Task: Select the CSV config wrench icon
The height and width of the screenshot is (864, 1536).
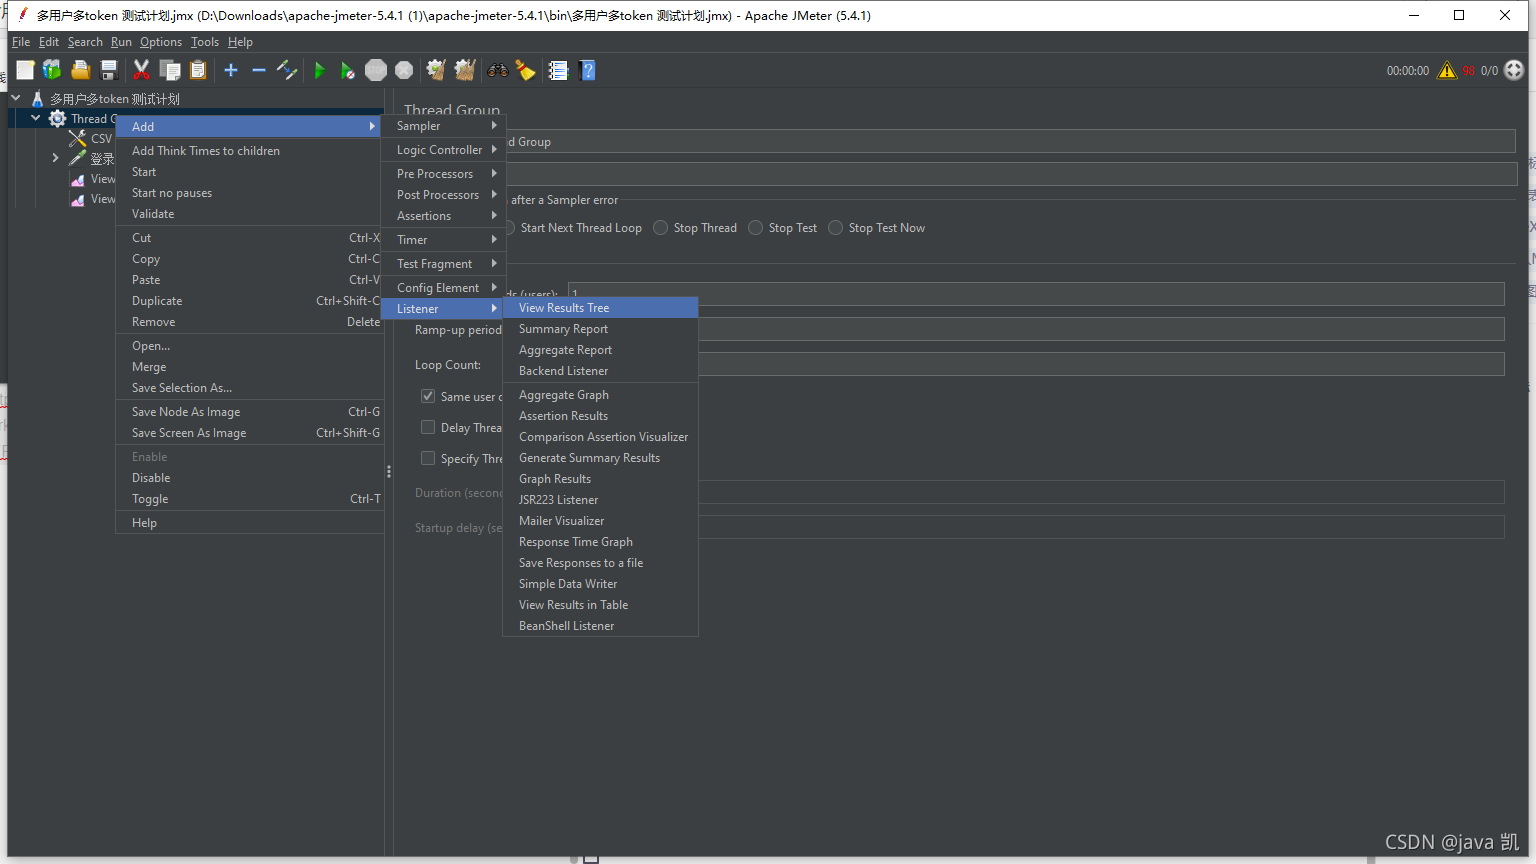Action: [77, 138]
